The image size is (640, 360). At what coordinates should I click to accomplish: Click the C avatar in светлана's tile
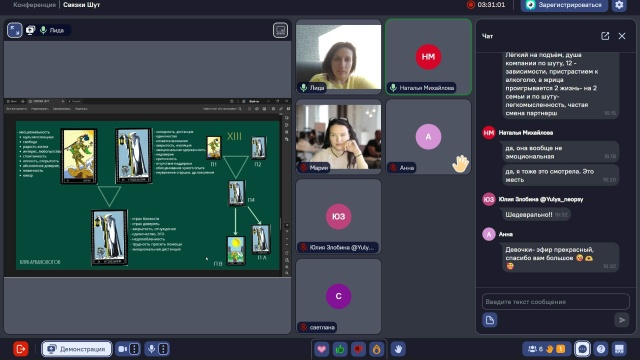[339, 296]
